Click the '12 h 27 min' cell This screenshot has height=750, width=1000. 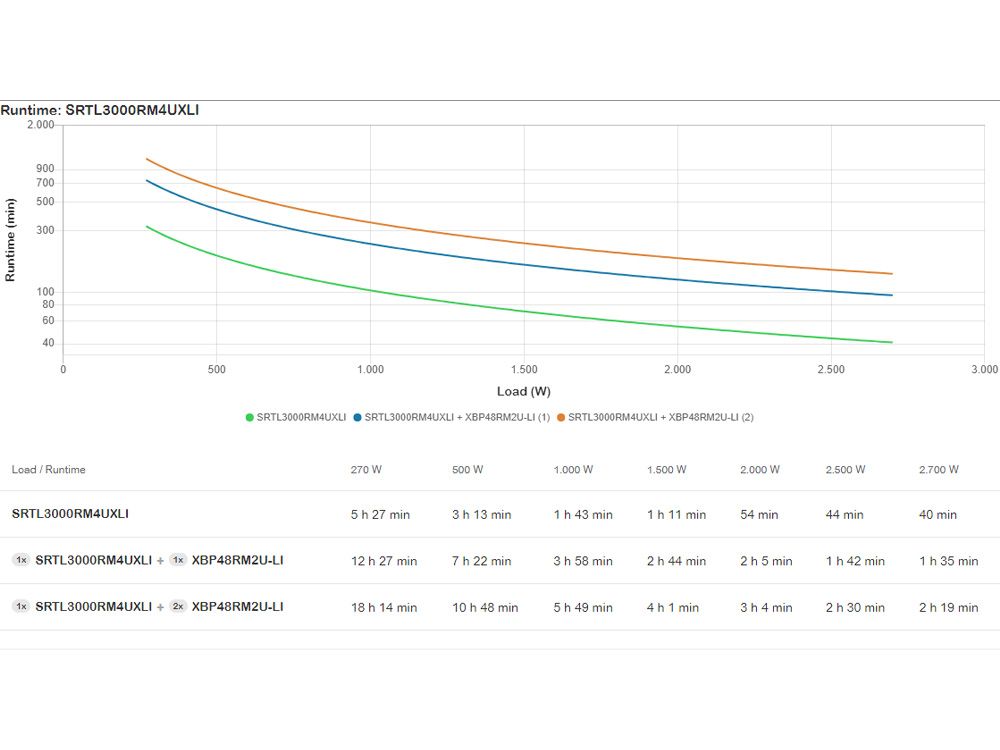(x=384, y=561)
